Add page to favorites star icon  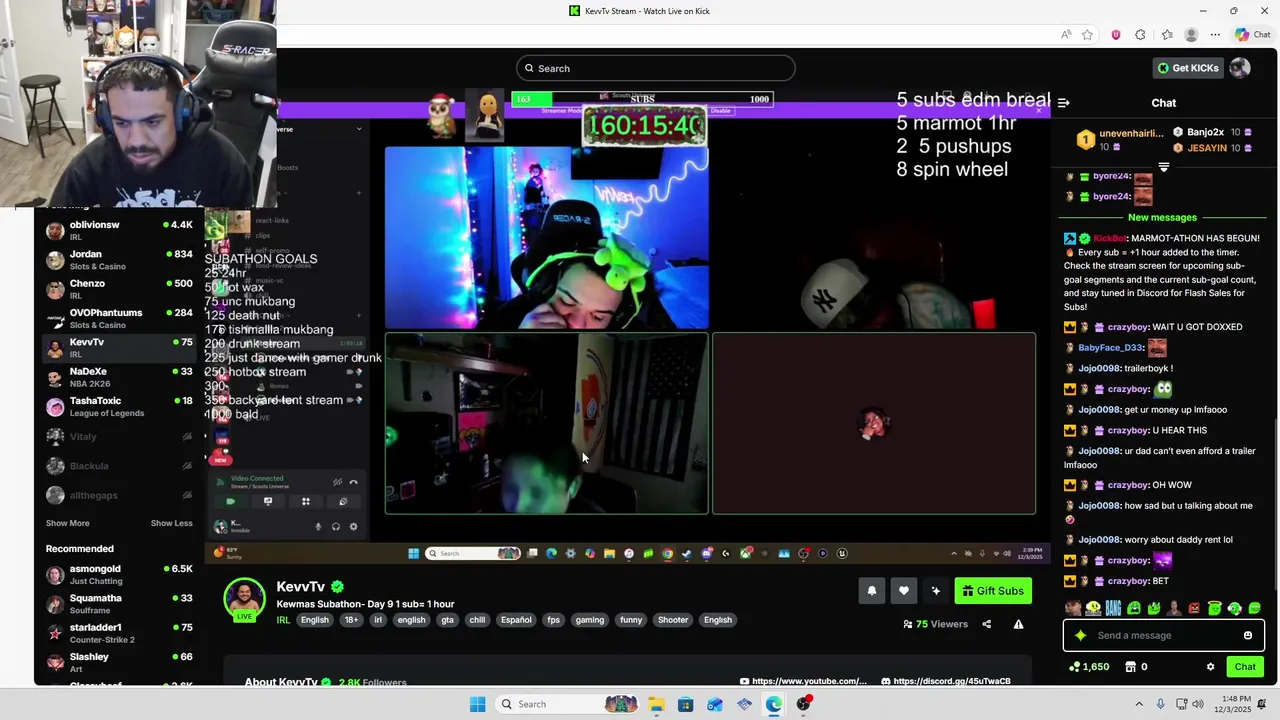pyautogui.click(x=1087, y=35)
